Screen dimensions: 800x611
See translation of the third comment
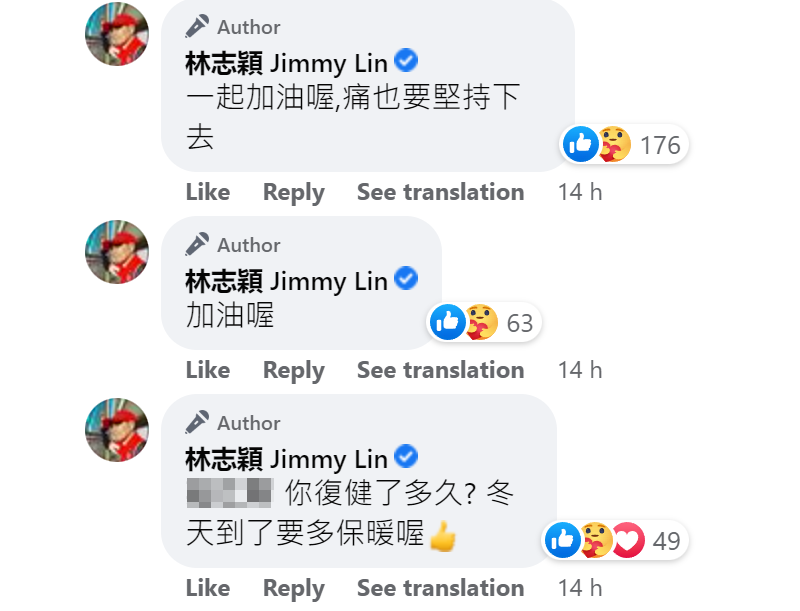point(440,588)
